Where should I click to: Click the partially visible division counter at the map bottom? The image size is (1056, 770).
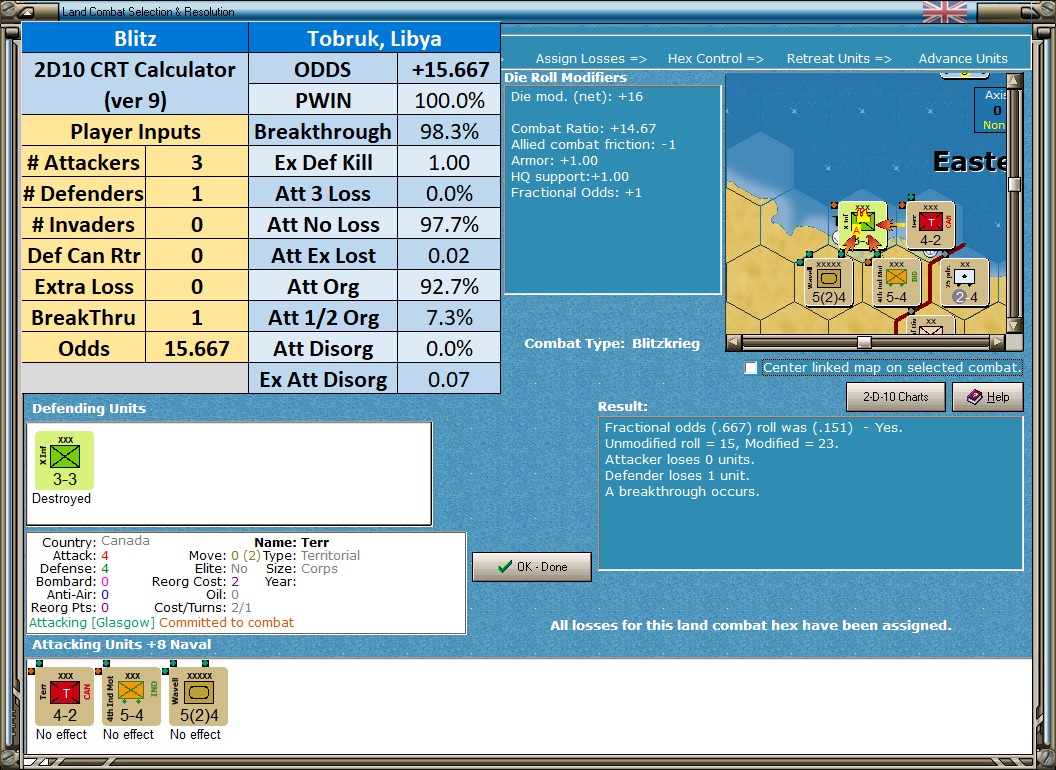pyautogui.click(x=930, y=325)
